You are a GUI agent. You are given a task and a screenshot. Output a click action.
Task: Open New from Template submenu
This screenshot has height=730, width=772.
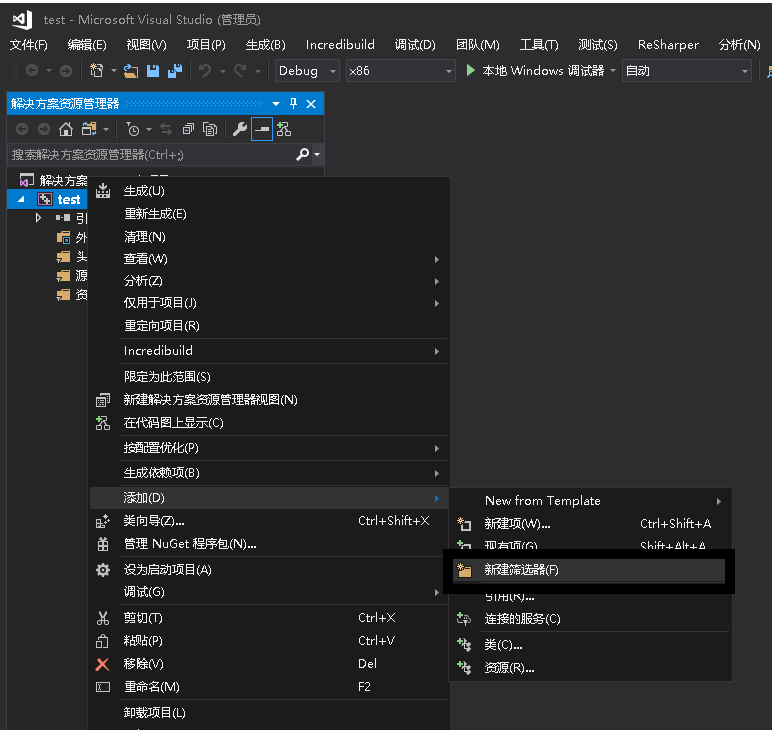point(590,501)
